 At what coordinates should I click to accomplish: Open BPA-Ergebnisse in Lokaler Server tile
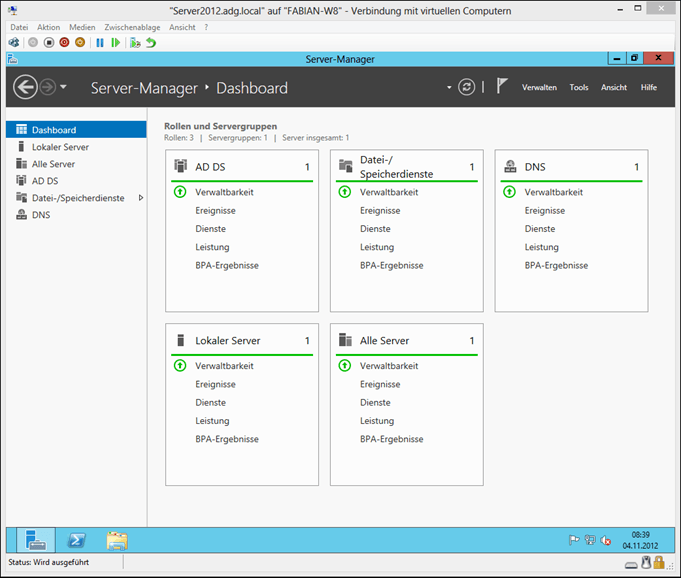pyautogui.click(x=227, y=439)
